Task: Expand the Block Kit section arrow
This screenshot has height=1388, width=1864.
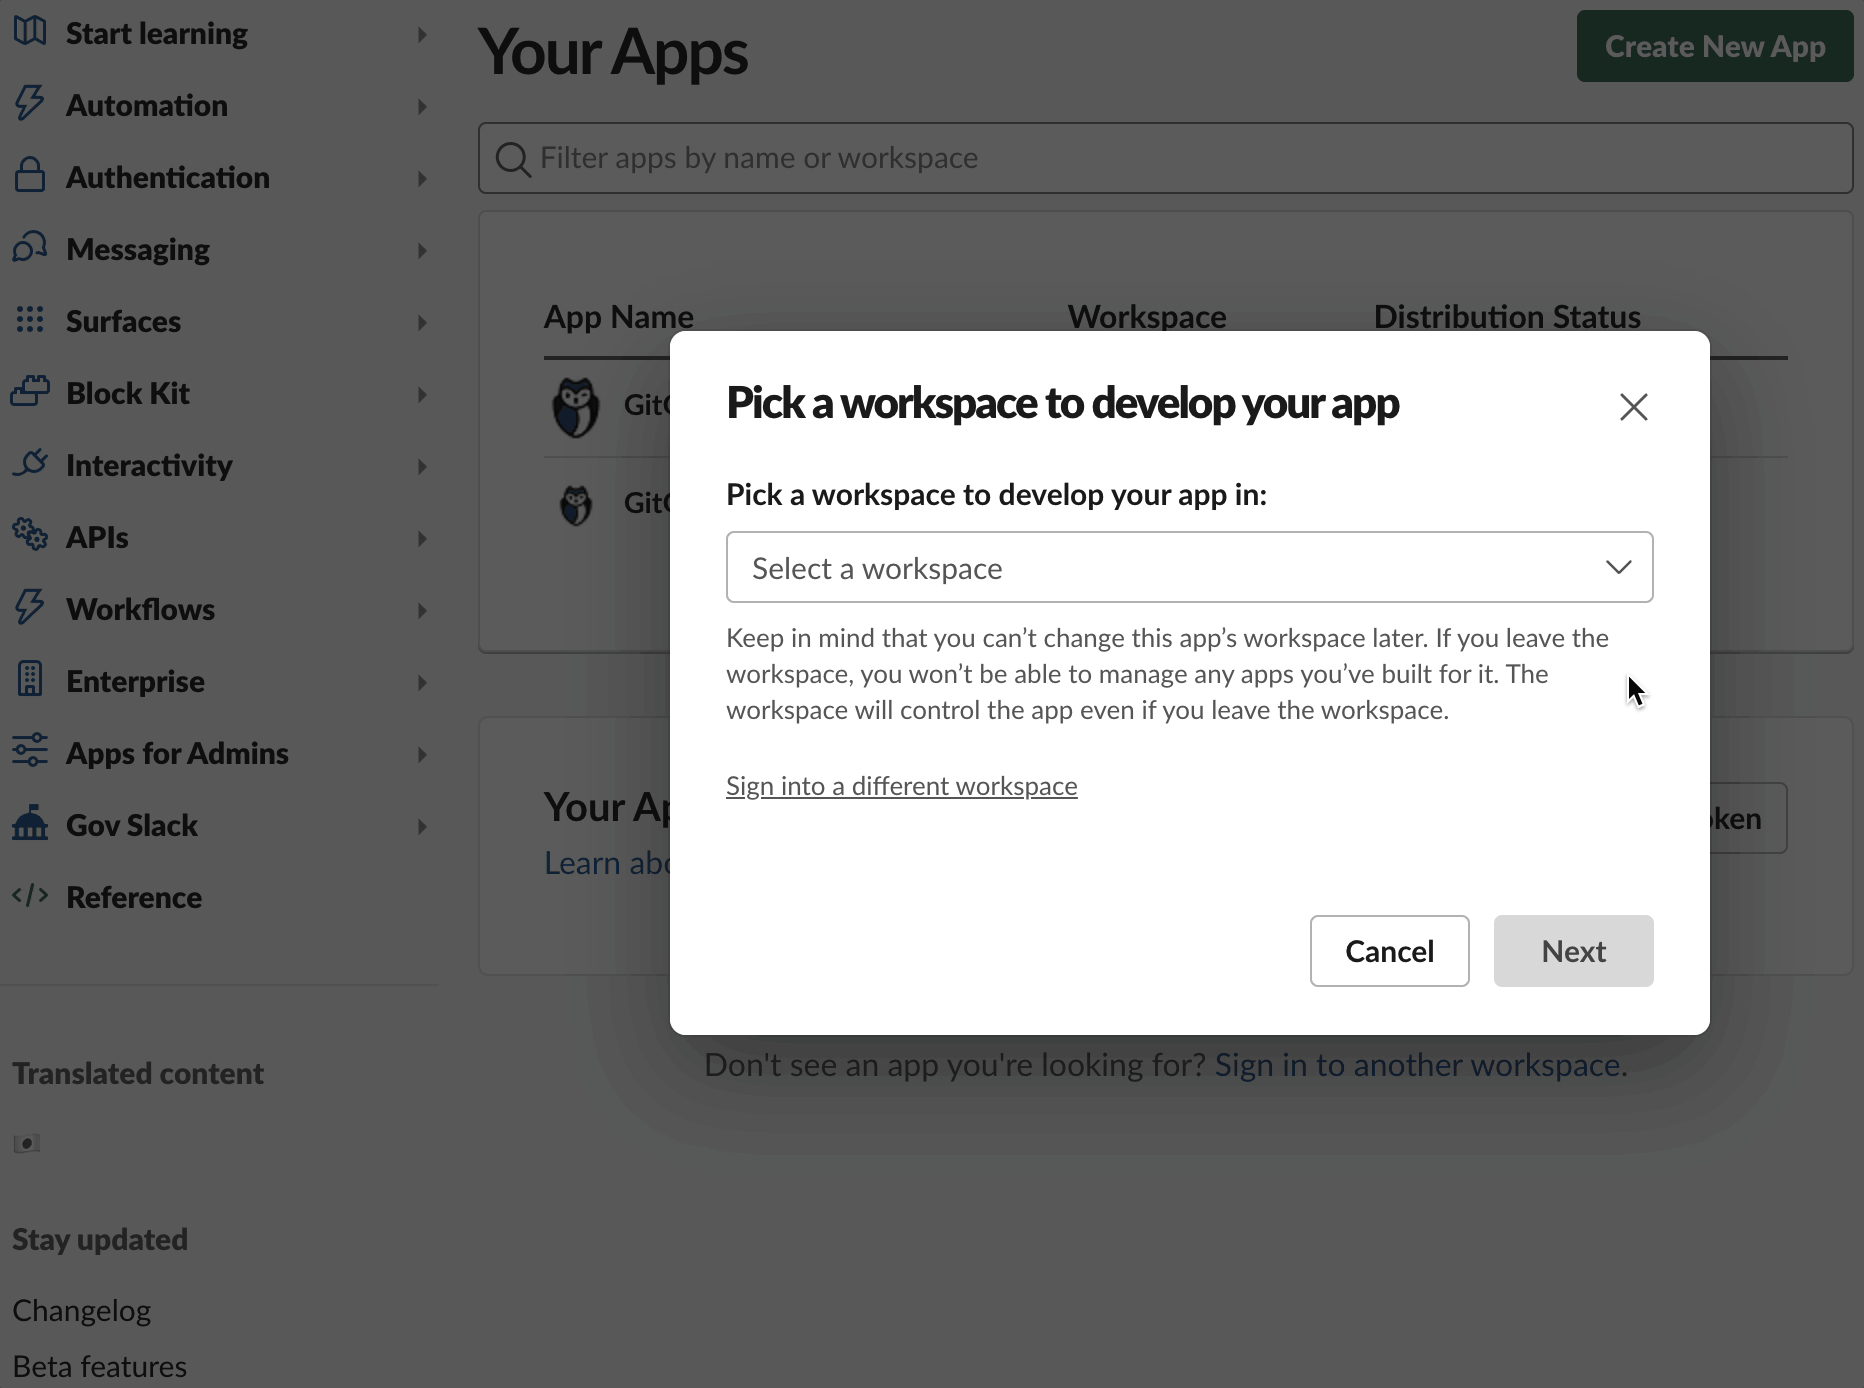Action: click(x=422, y=395)
